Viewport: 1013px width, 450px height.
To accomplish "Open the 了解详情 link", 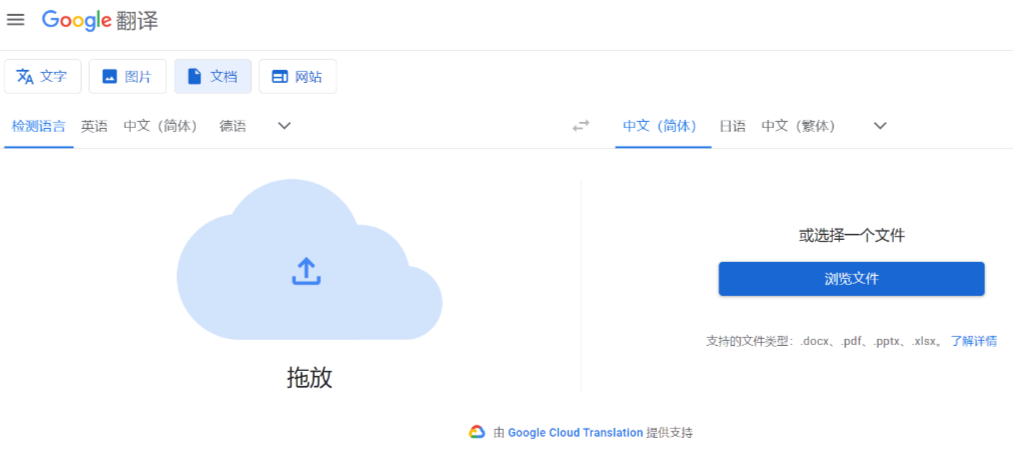I will pos(974,342).
